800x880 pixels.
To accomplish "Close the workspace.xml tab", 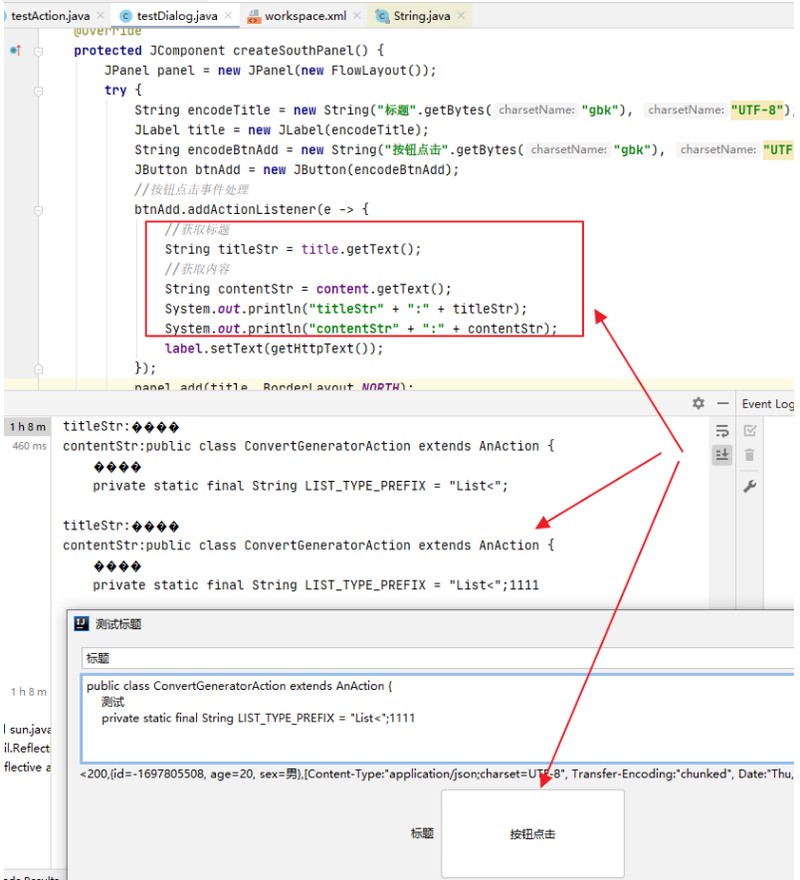I will [x=356, y=15].
